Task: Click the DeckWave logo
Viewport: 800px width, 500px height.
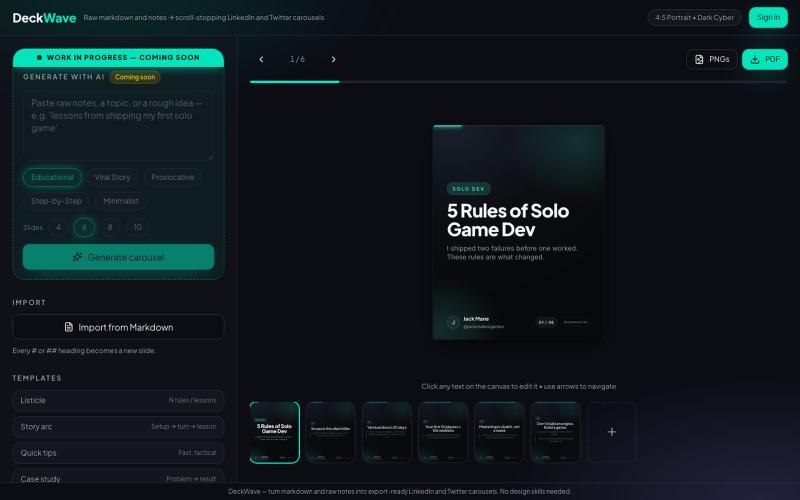Action: pyautogui.click(x=44, y=18)
